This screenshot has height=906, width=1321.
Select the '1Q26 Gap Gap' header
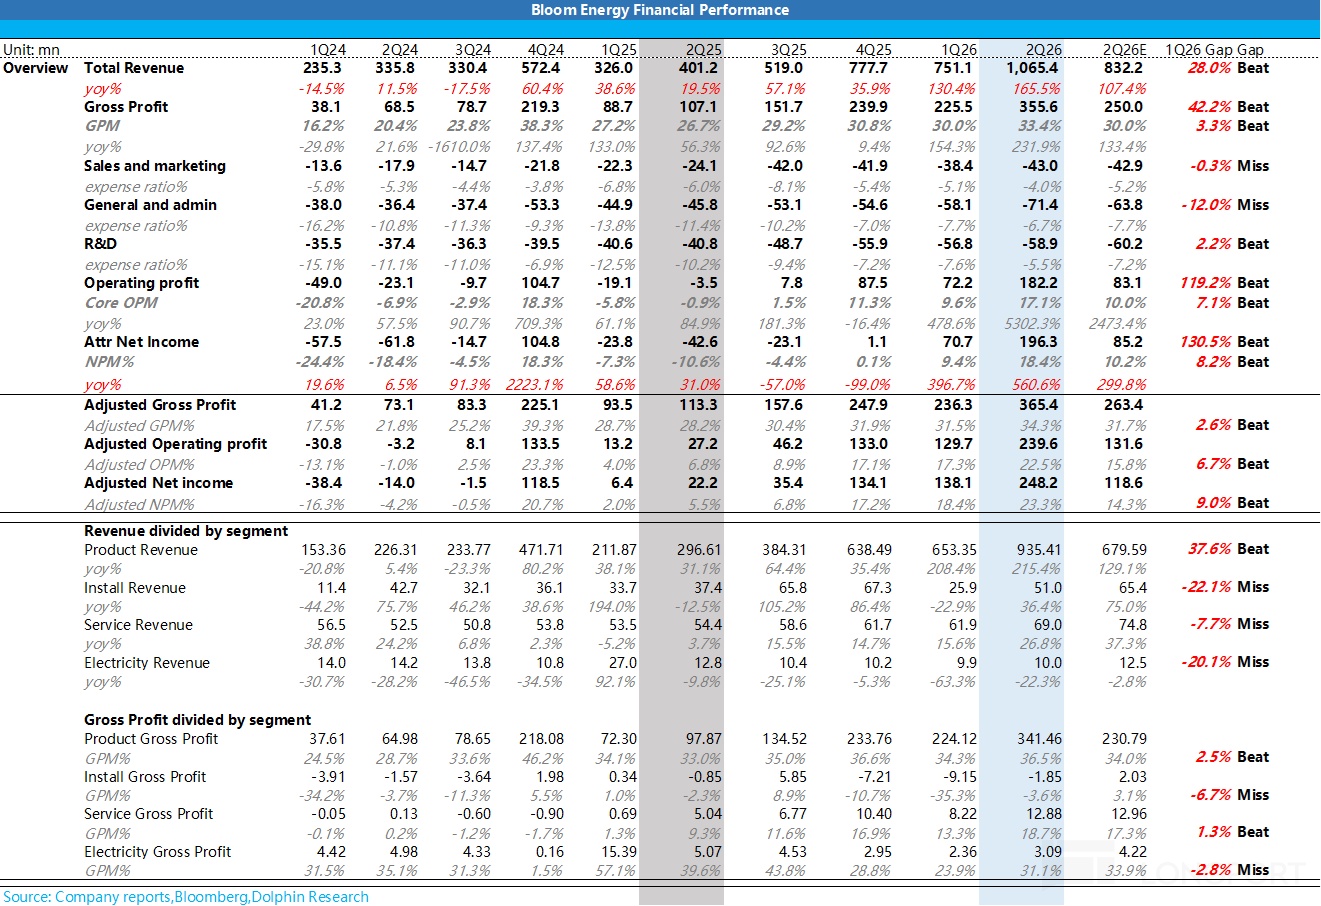(x=1214, y=50)
